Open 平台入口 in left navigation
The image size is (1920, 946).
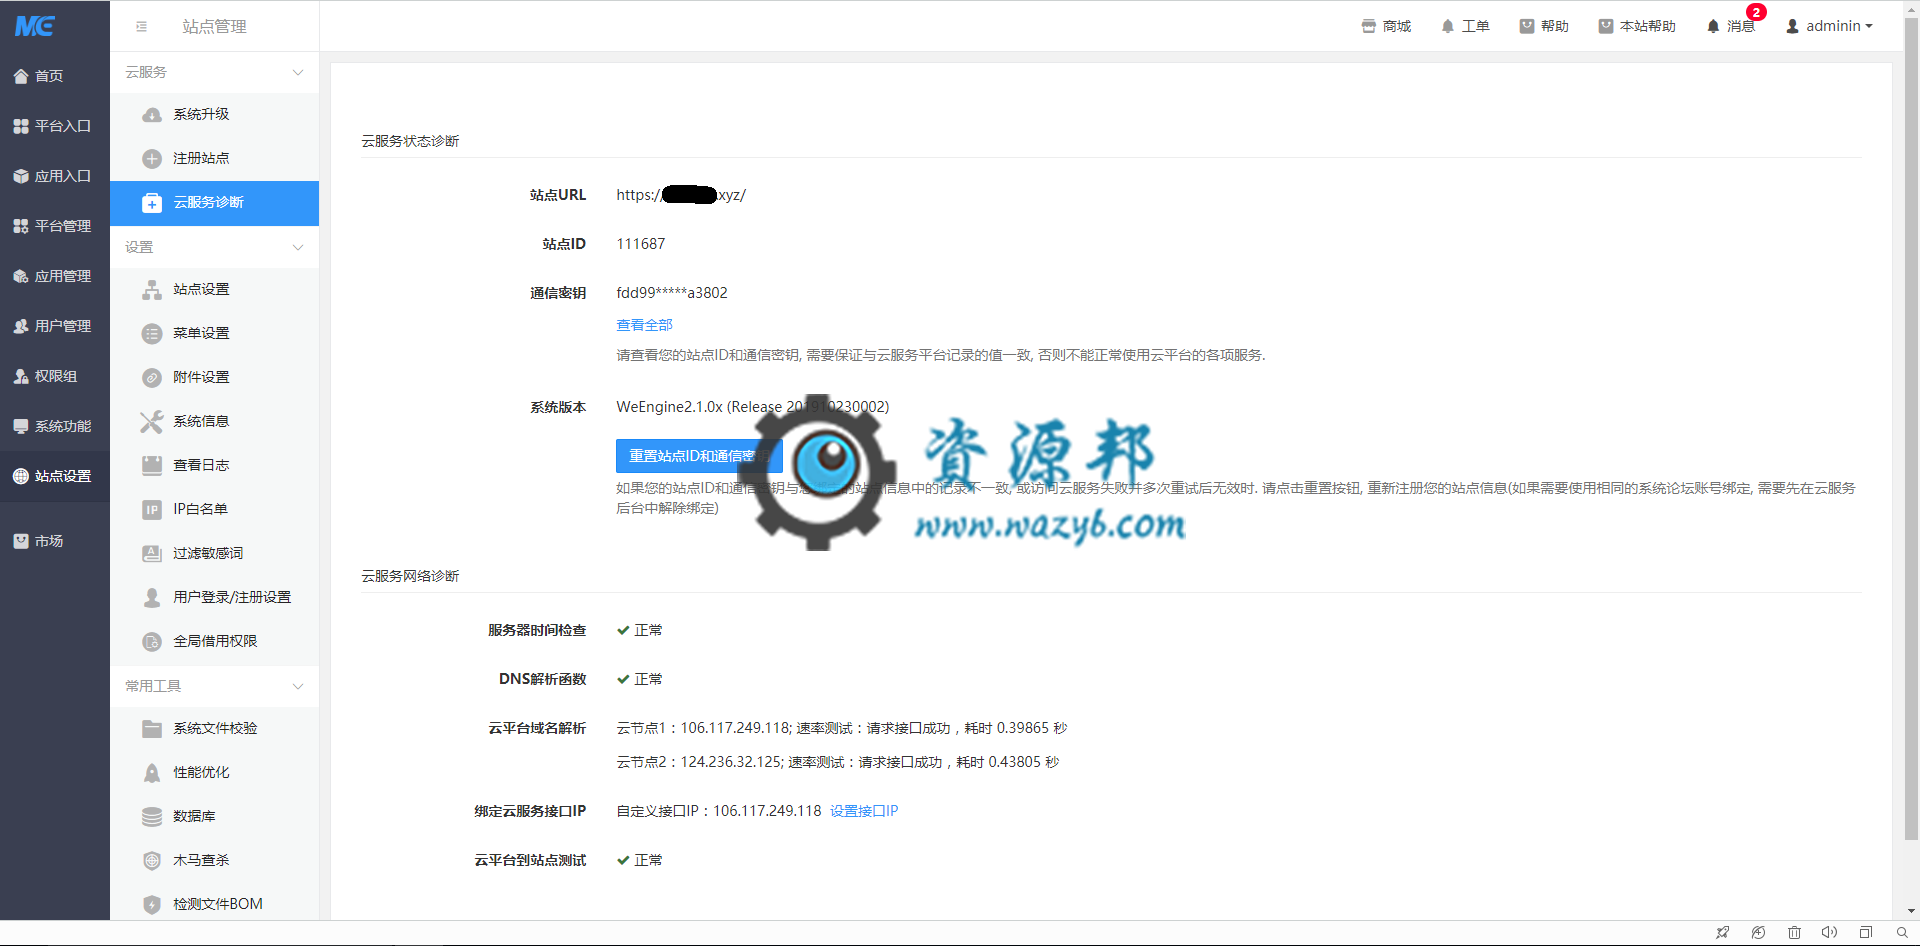click(55, 126)
